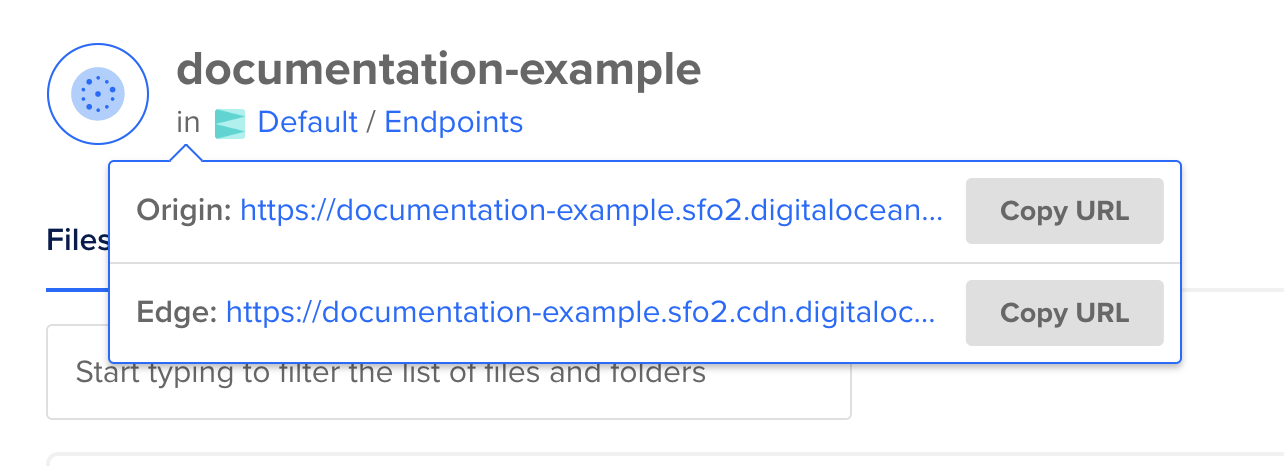Viewport: 1284px width, 466px height.
Task: Open the Endpoints link
Action: tap(453, 123)
